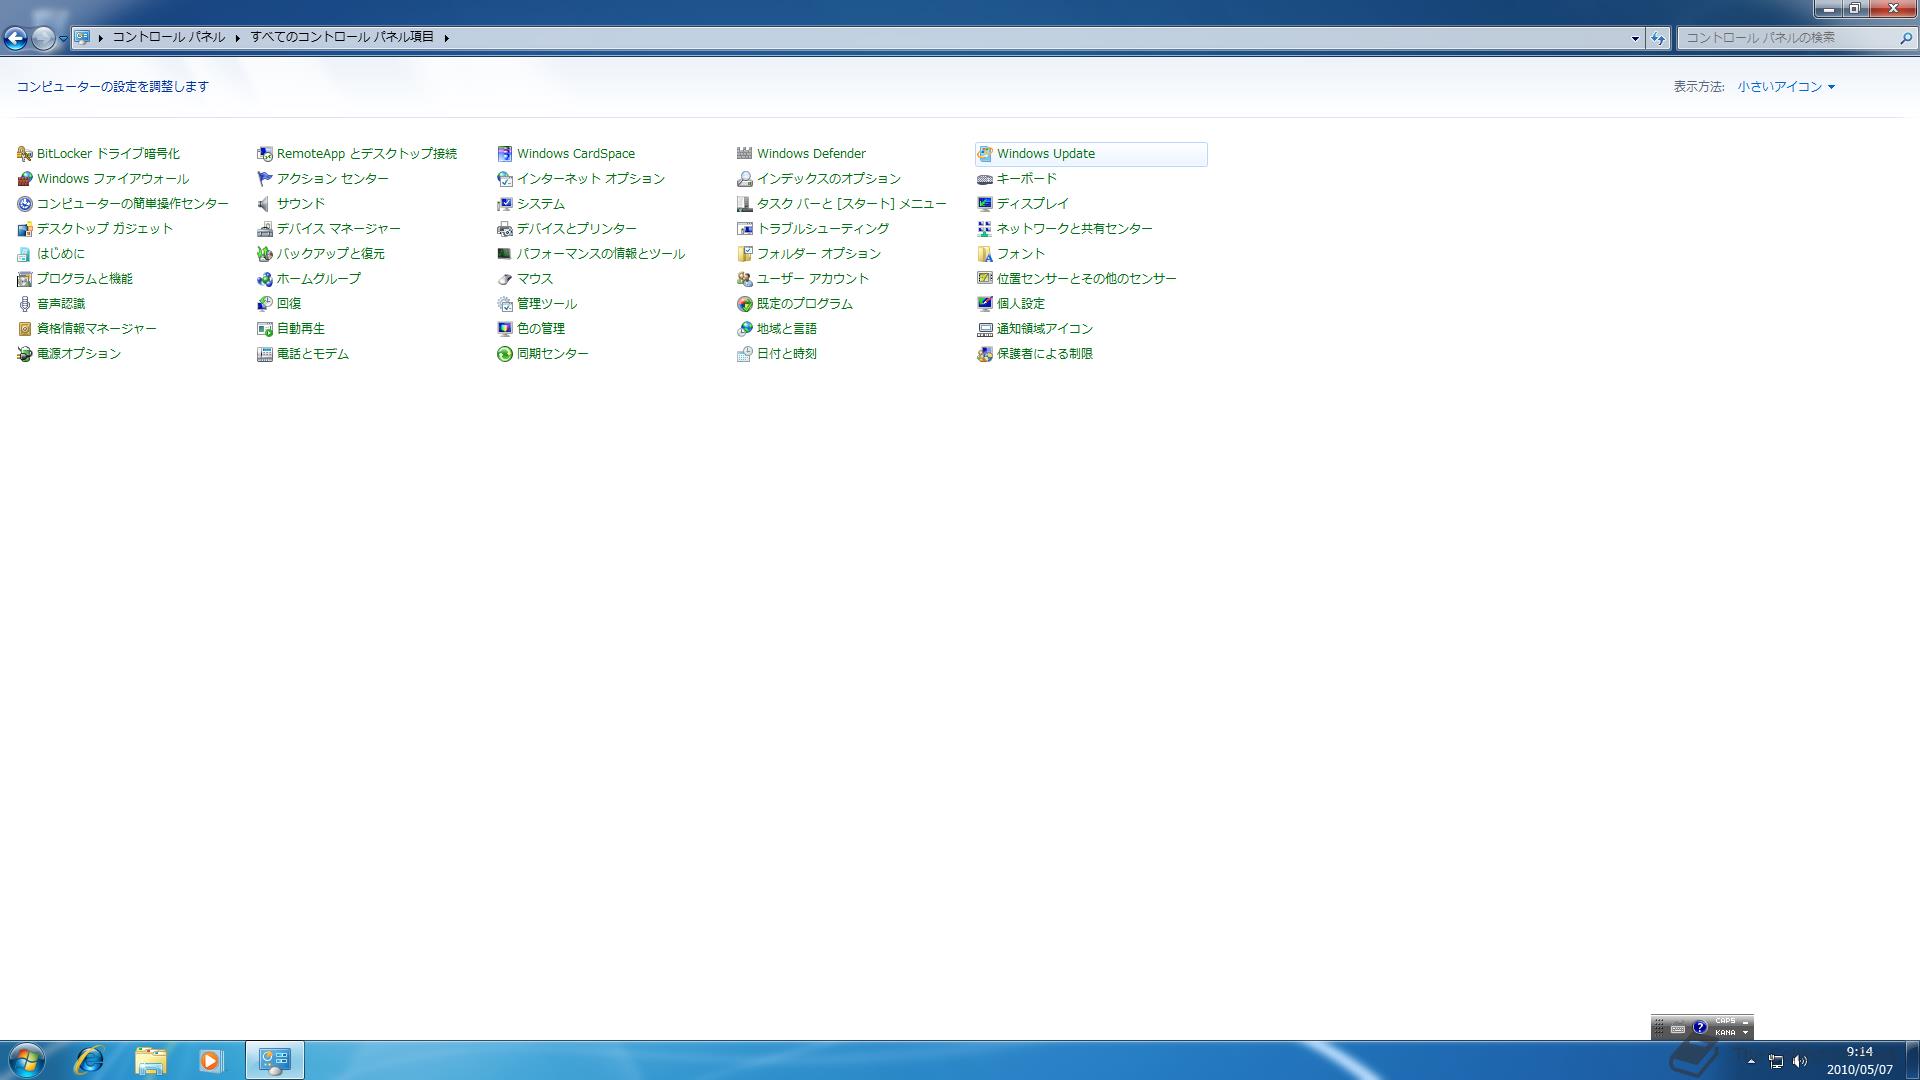
Task: Click the Back navigation button
Action: click(x=15, y=38)
